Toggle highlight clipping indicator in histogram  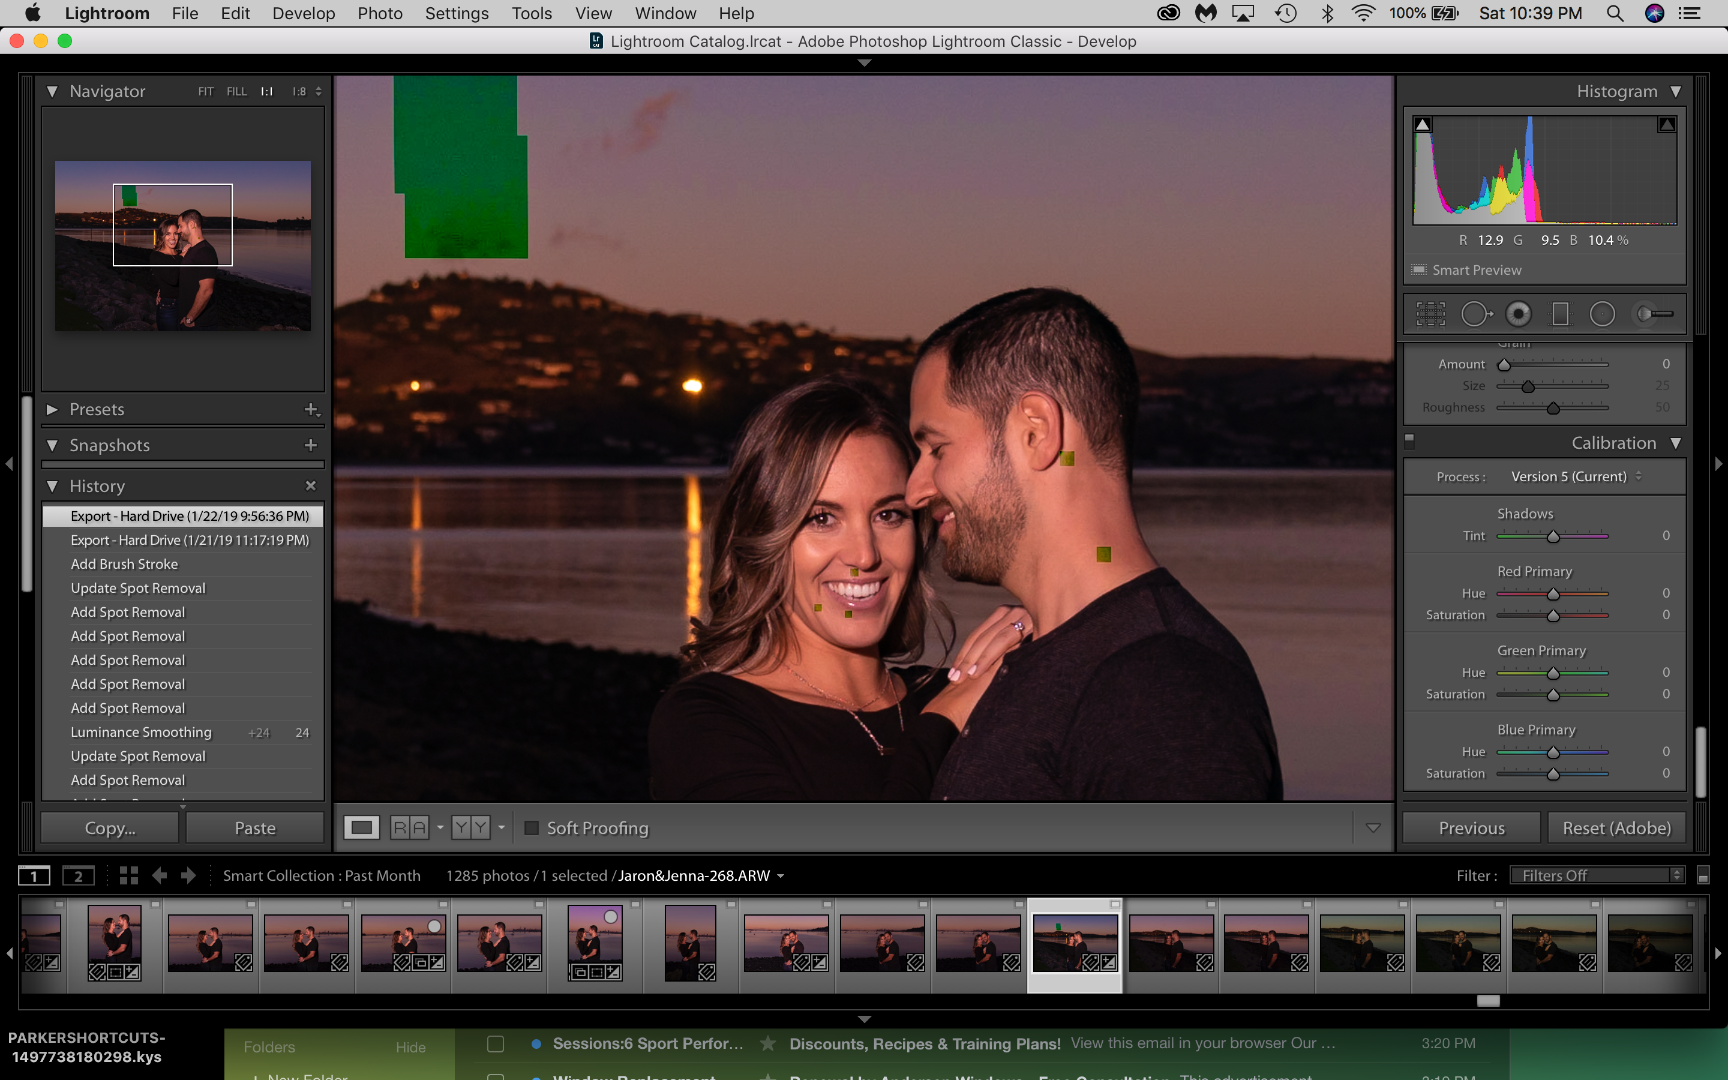coord(1667,125)
